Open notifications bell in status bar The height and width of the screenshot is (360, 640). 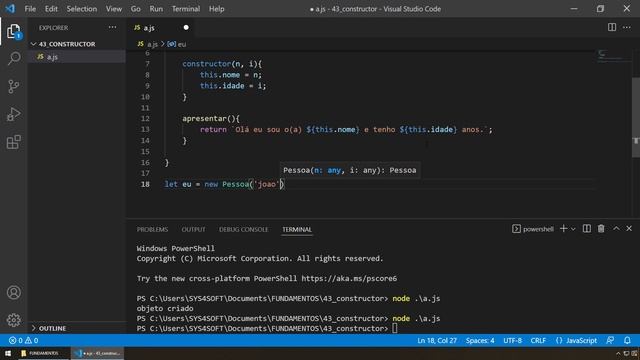(x=627, y=340)
